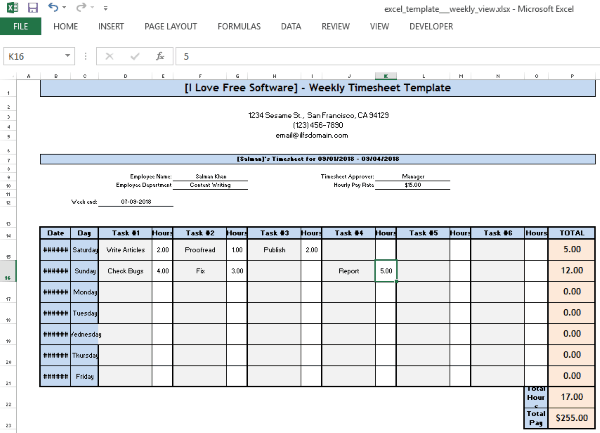The image size is (600, 433).
Task: Select the Employee Name value cell
Action: point(210,176)
